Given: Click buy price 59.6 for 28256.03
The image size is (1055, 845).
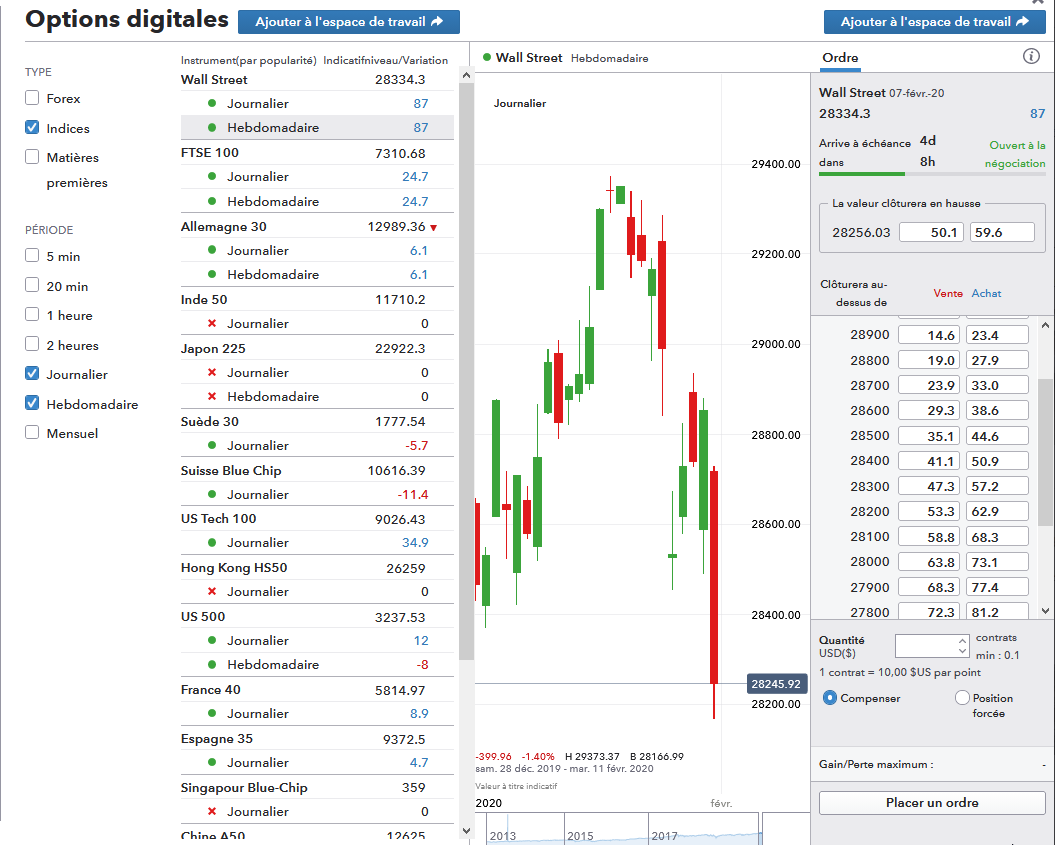Looking at the screenshot, I should [1002, 232].
